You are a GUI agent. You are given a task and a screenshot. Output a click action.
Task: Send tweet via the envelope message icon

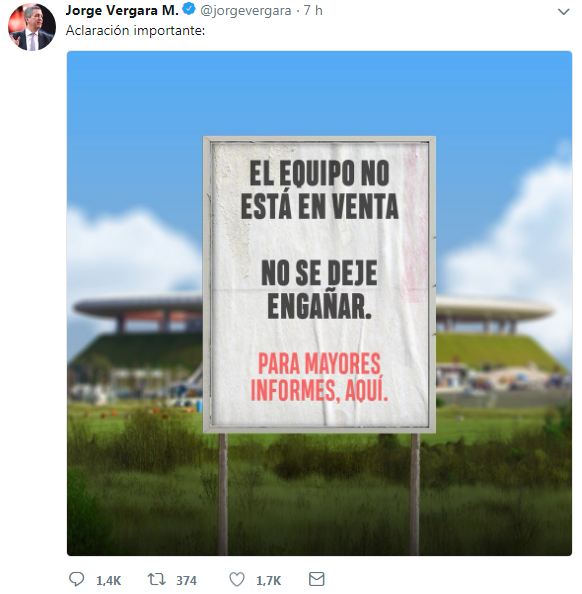(x=316, y=579)
